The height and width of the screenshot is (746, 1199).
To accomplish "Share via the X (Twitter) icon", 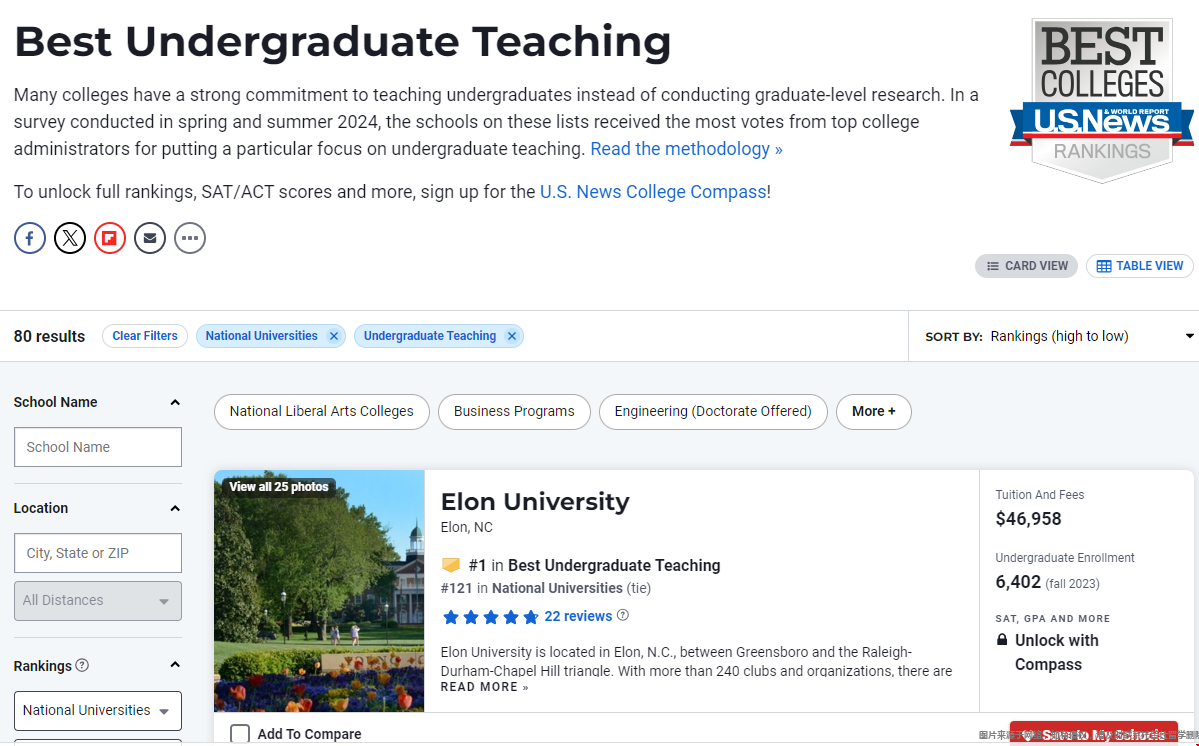I will [70, 238].
